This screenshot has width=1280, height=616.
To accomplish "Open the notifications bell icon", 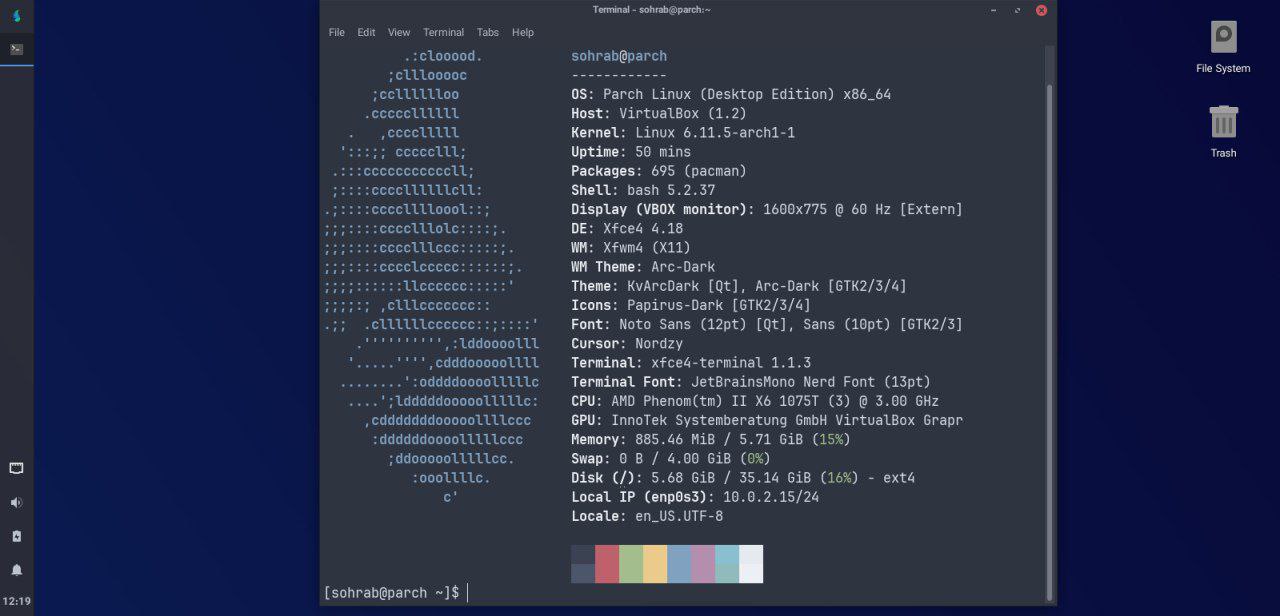I will coord(16,570).
